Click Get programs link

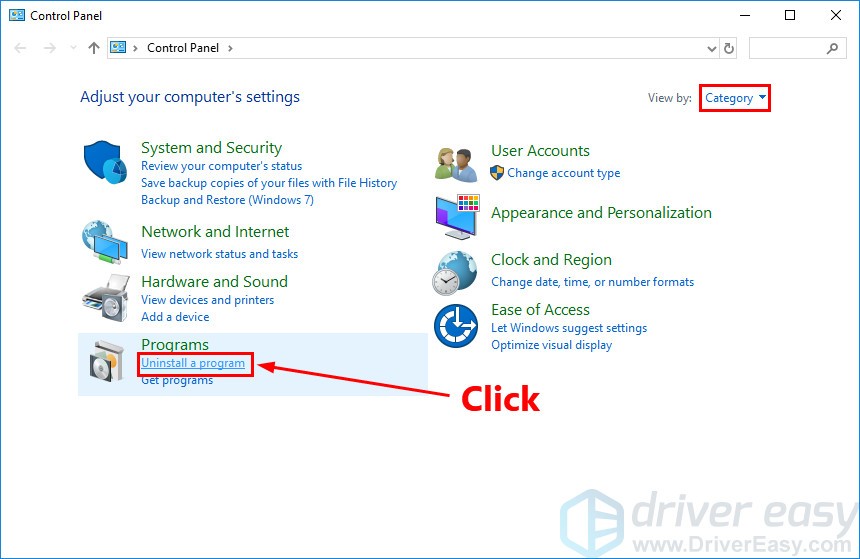pyautogui.click(x=177, y=380)
